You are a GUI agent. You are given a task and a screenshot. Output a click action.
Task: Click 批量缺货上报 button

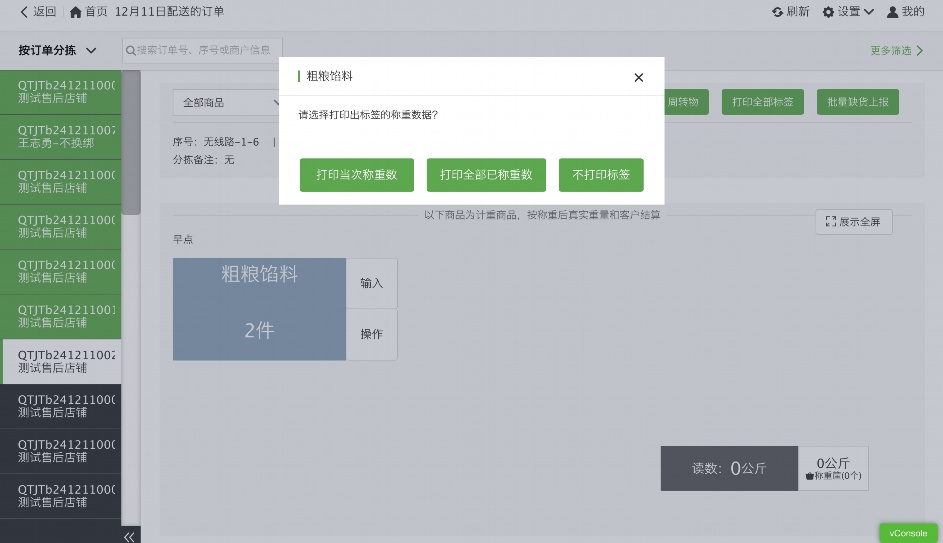coord(858,102)
